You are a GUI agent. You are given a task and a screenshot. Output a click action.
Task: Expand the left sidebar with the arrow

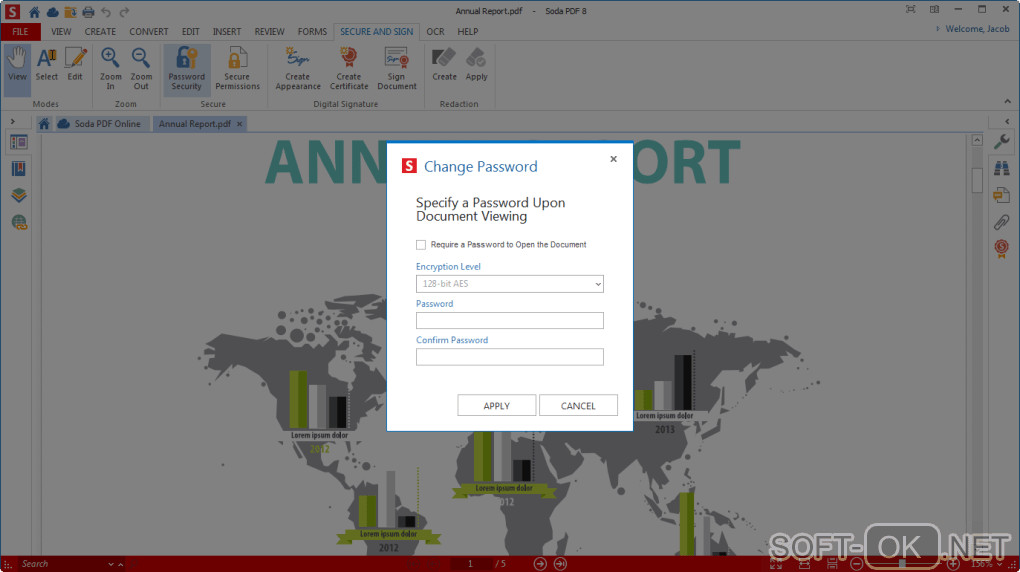pyautogui.click(x=12, y=122)
